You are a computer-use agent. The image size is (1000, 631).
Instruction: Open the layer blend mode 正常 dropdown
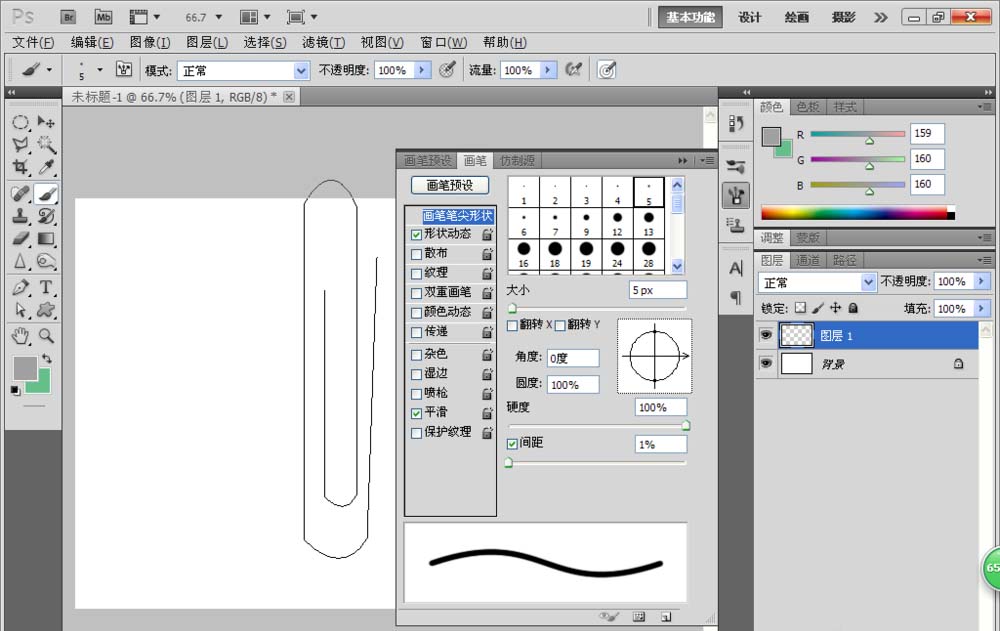(868, 282)
